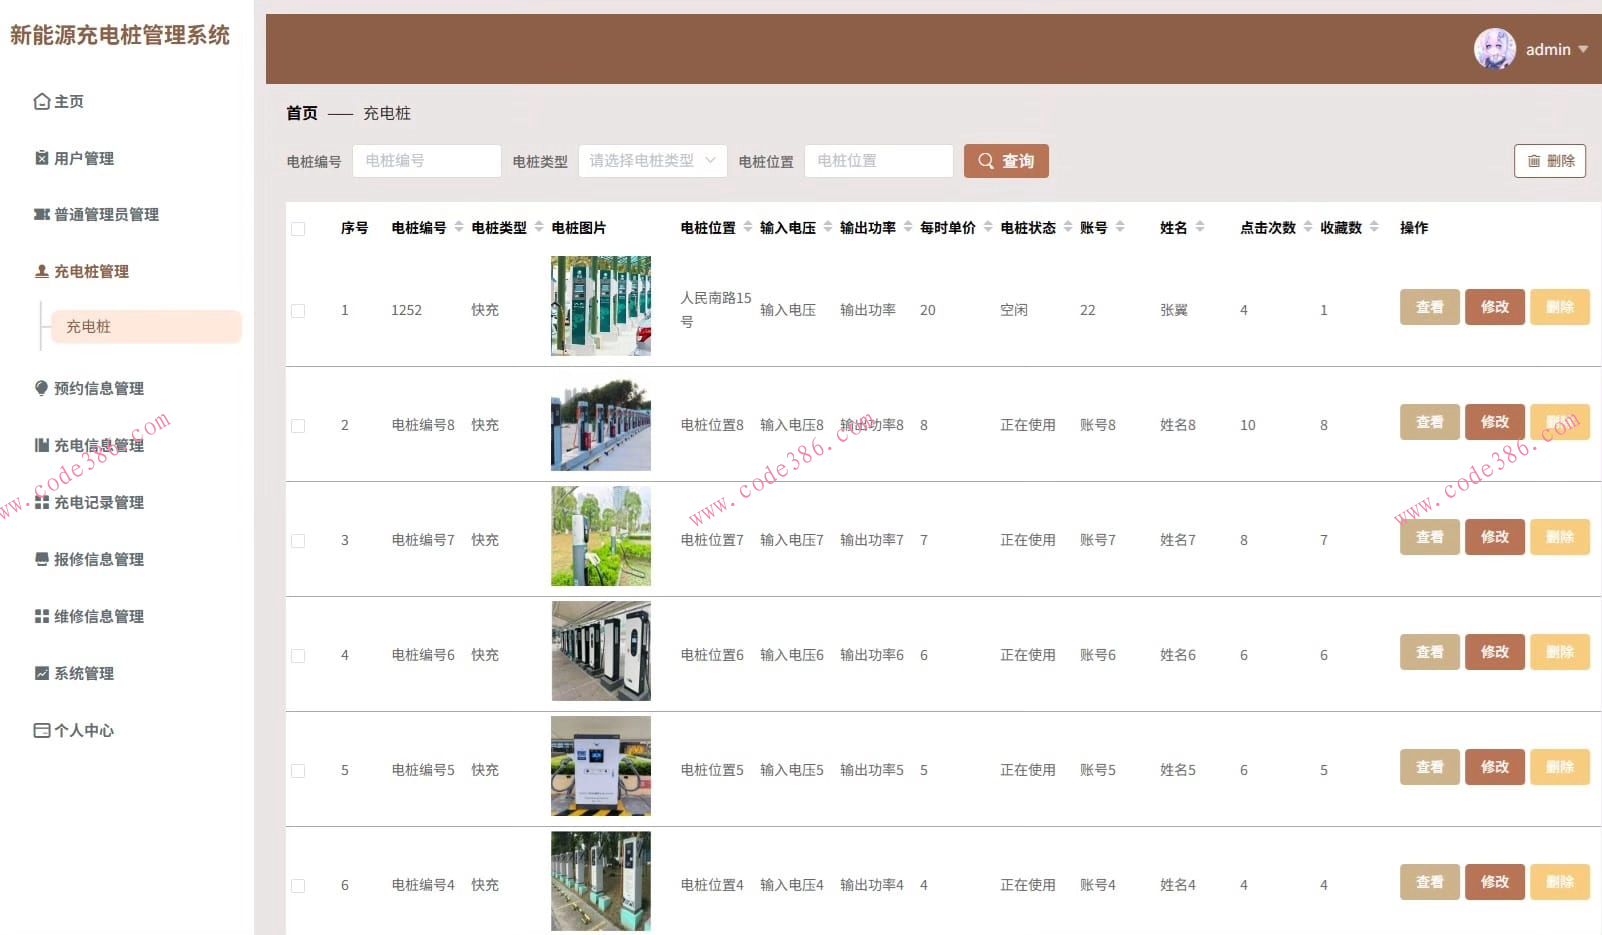
Task: Click 修改 button for 电桩编号8 row
Action: pos(1494,422)
